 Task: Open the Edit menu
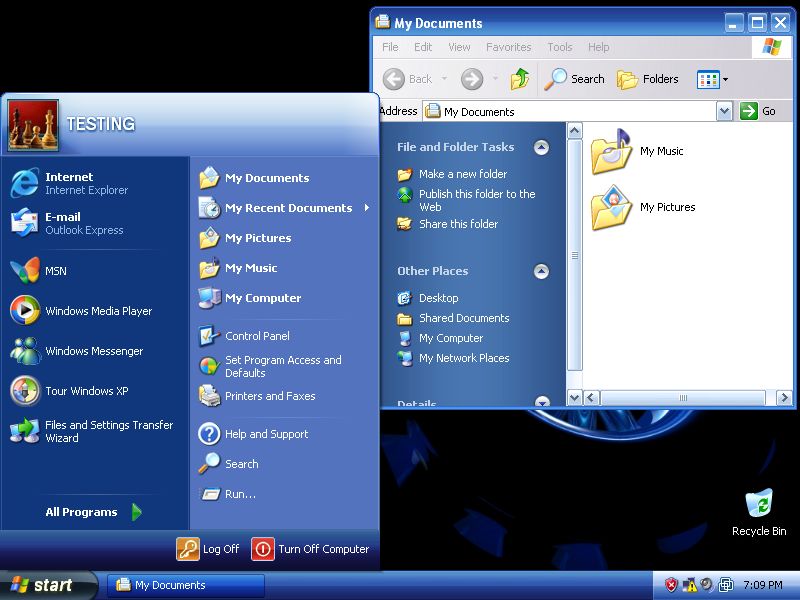tap(423, 47)
